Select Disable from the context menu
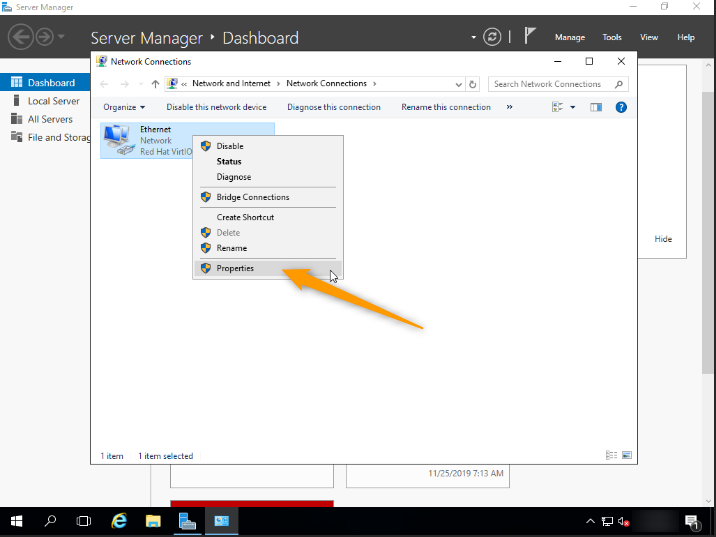This screenshot has height=537, width=716. 230,146
